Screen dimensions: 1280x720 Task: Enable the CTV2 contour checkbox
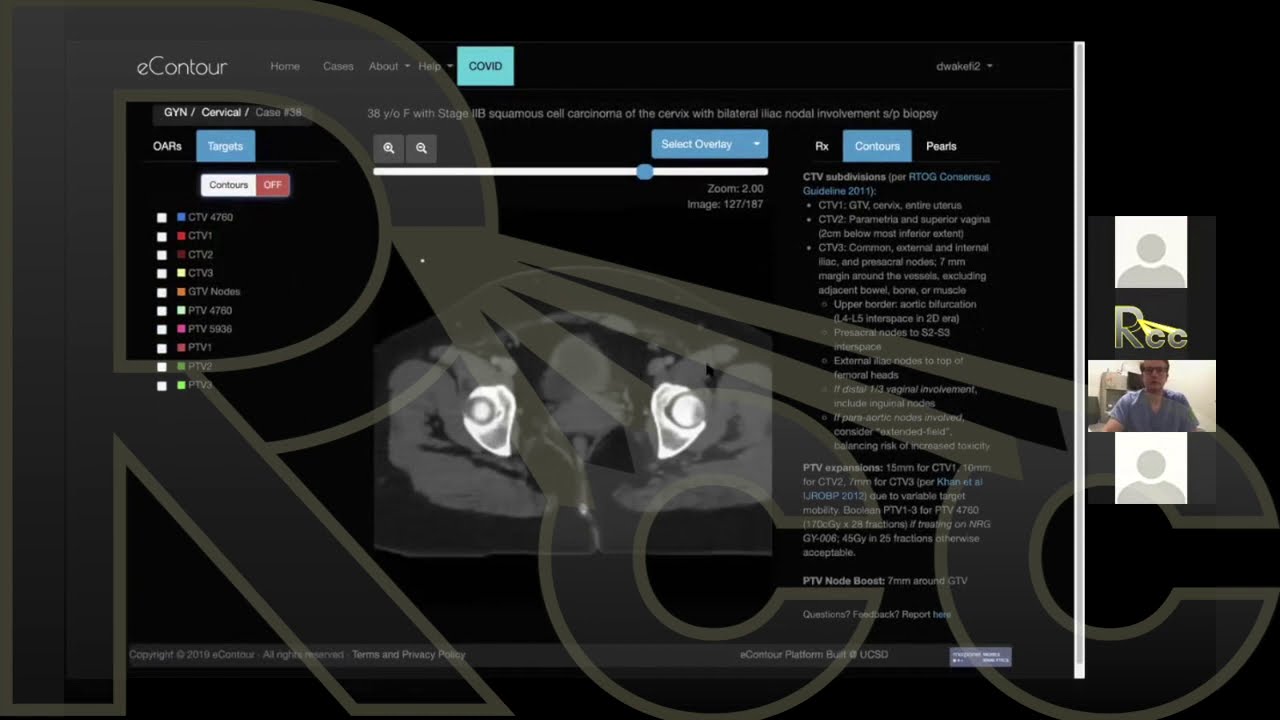(x=162, y=255)
